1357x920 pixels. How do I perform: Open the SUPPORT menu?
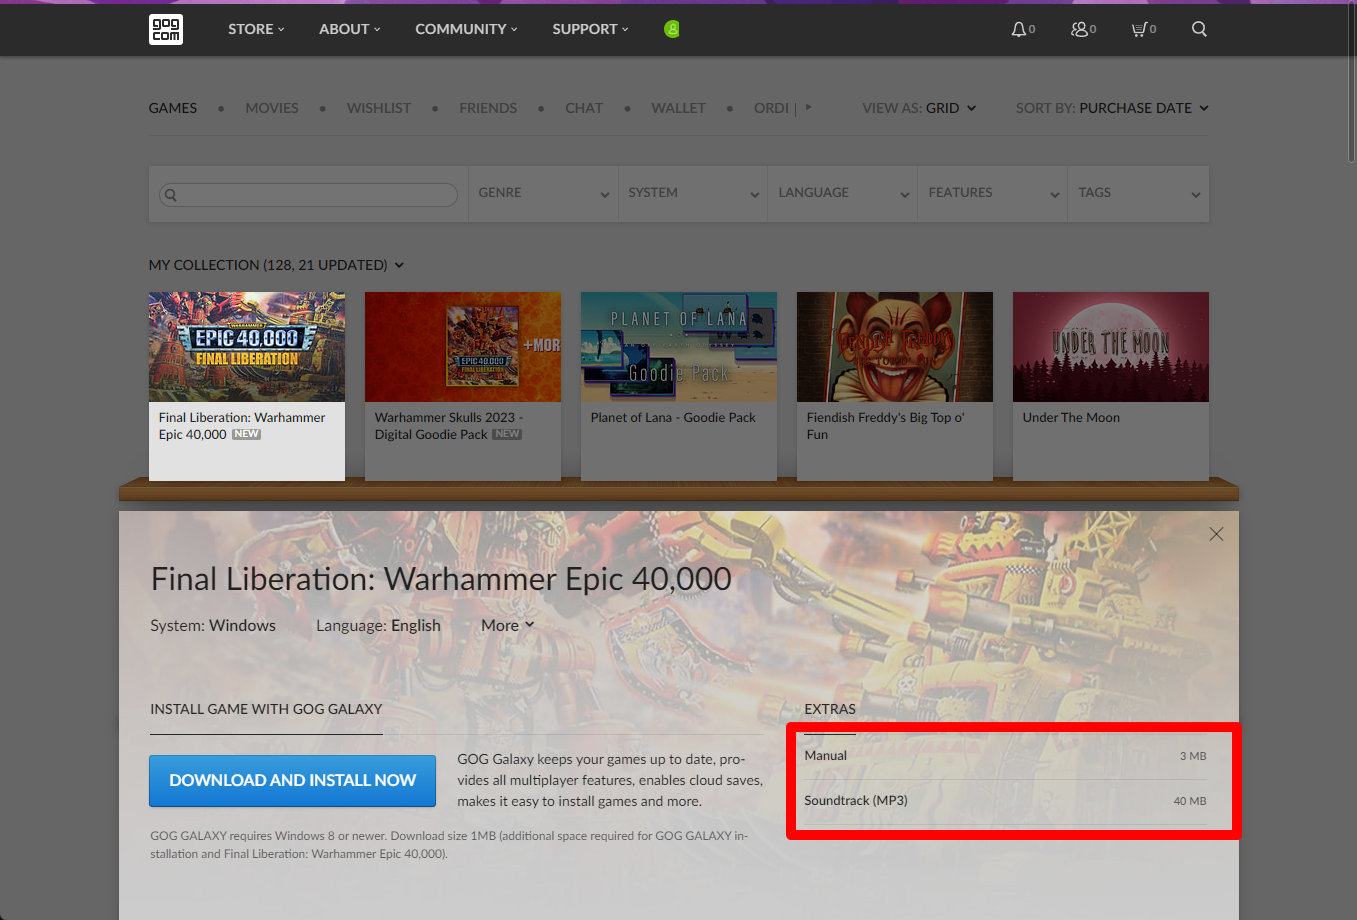(590, 29)
